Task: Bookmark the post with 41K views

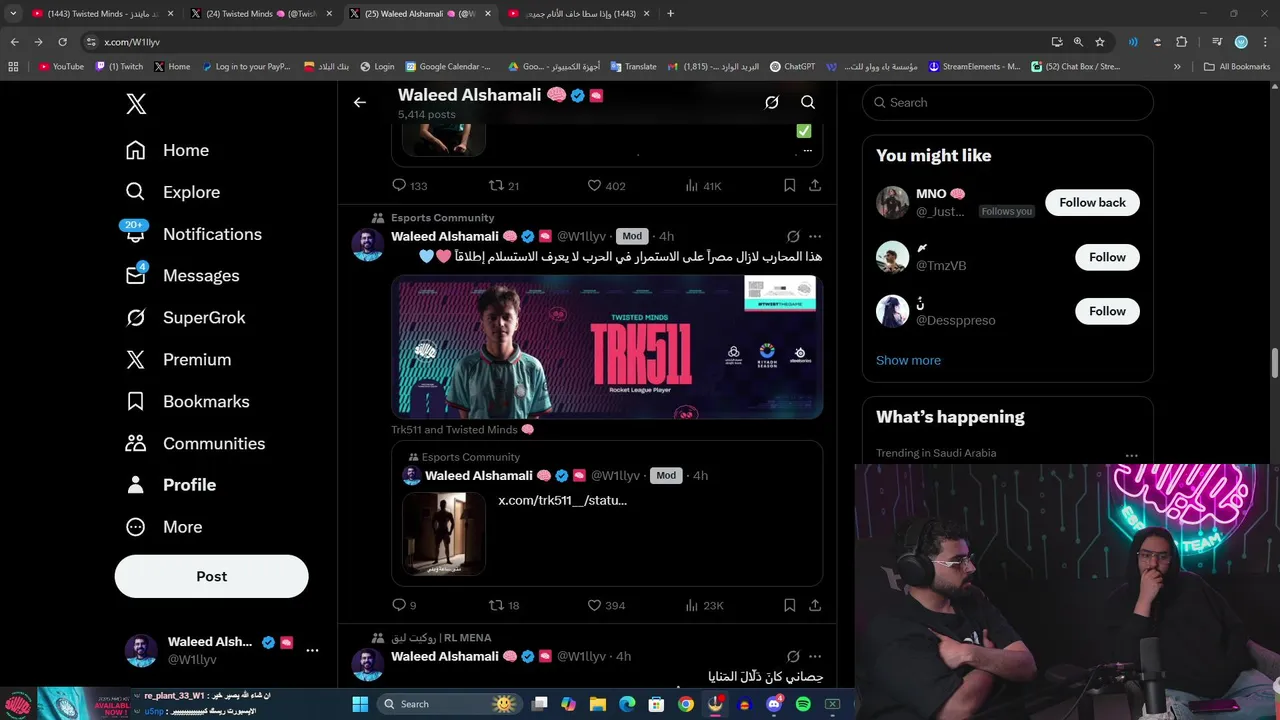Action: tap(789, 185)
